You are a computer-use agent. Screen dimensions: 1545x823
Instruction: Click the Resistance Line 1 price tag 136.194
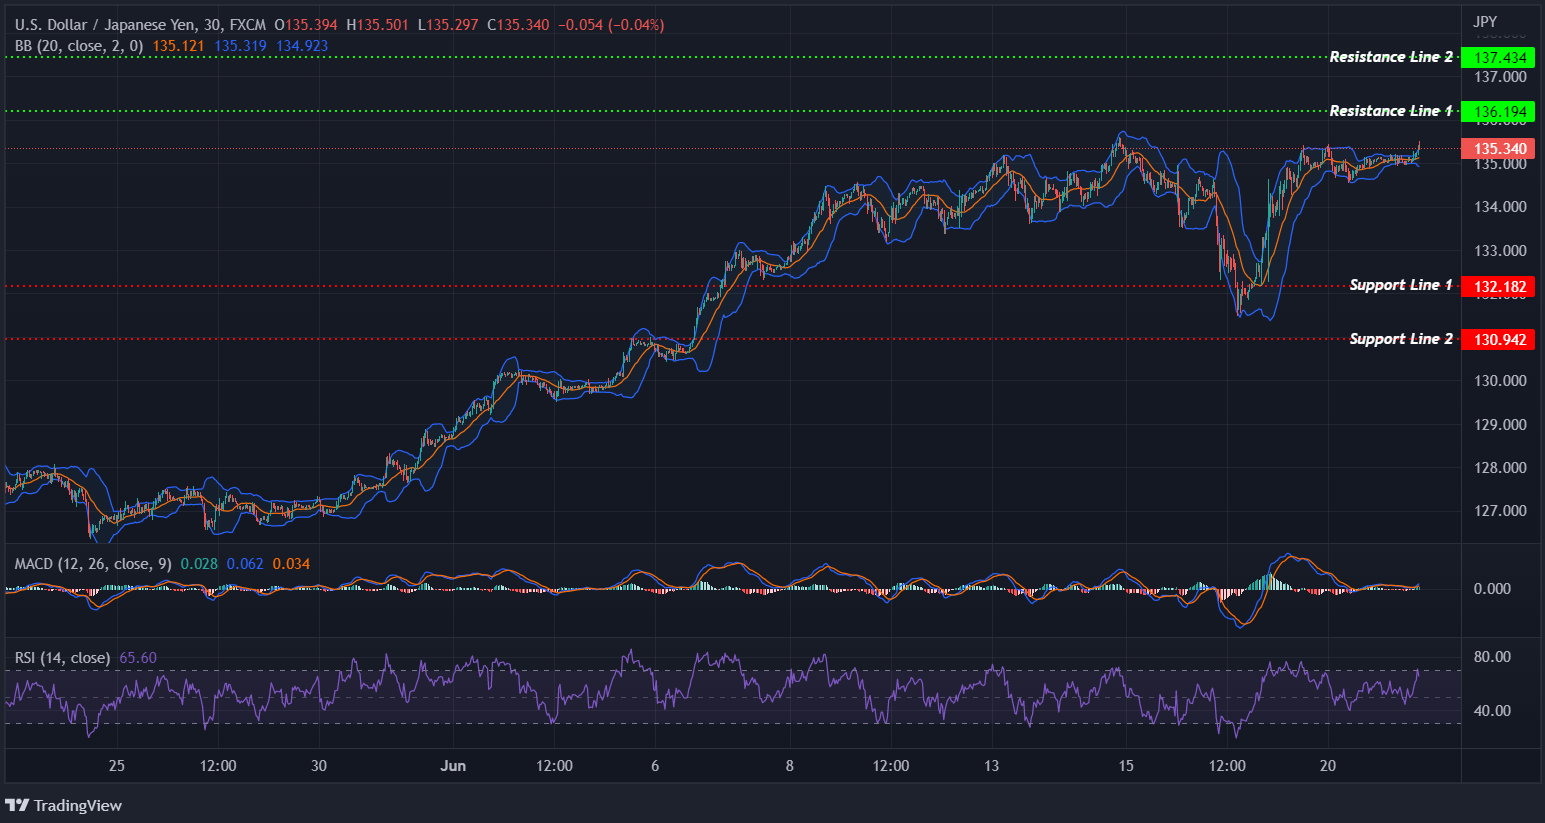point(1499,111)
